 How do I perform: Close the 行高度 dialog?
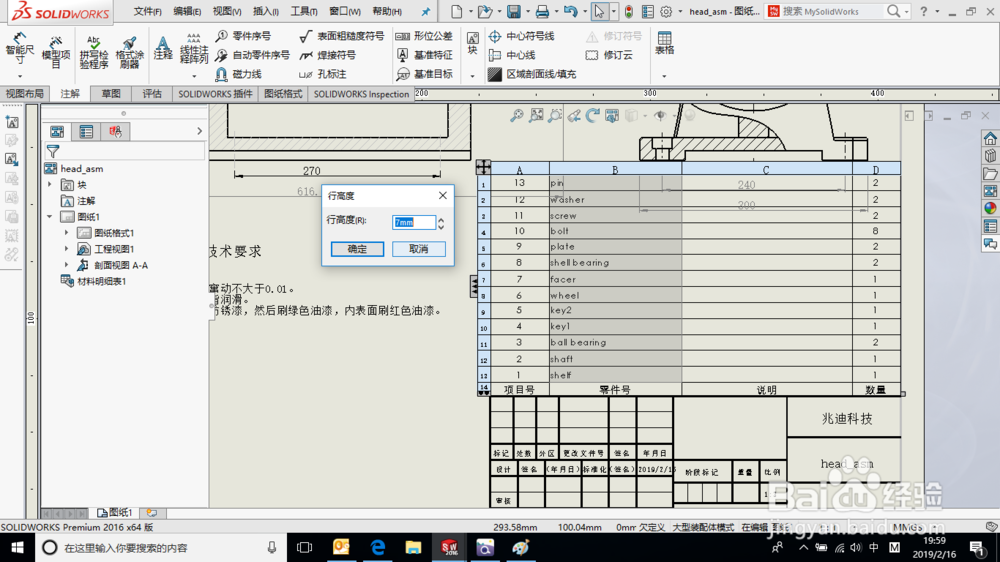pos(443,195)
